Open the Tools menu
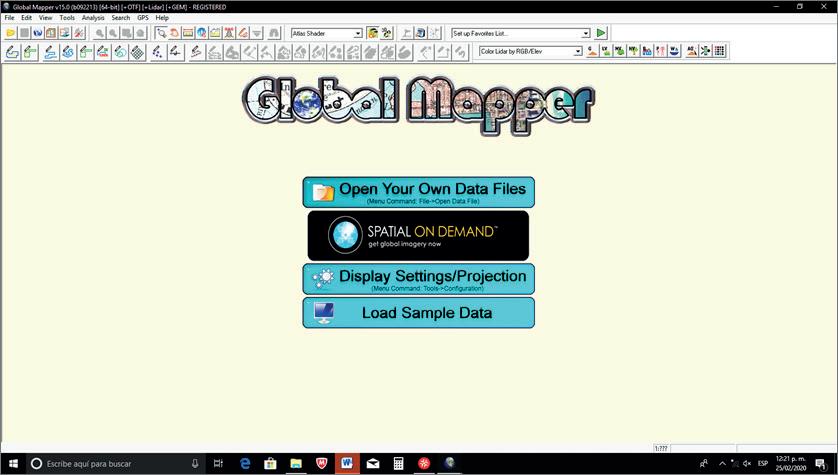 67,18
